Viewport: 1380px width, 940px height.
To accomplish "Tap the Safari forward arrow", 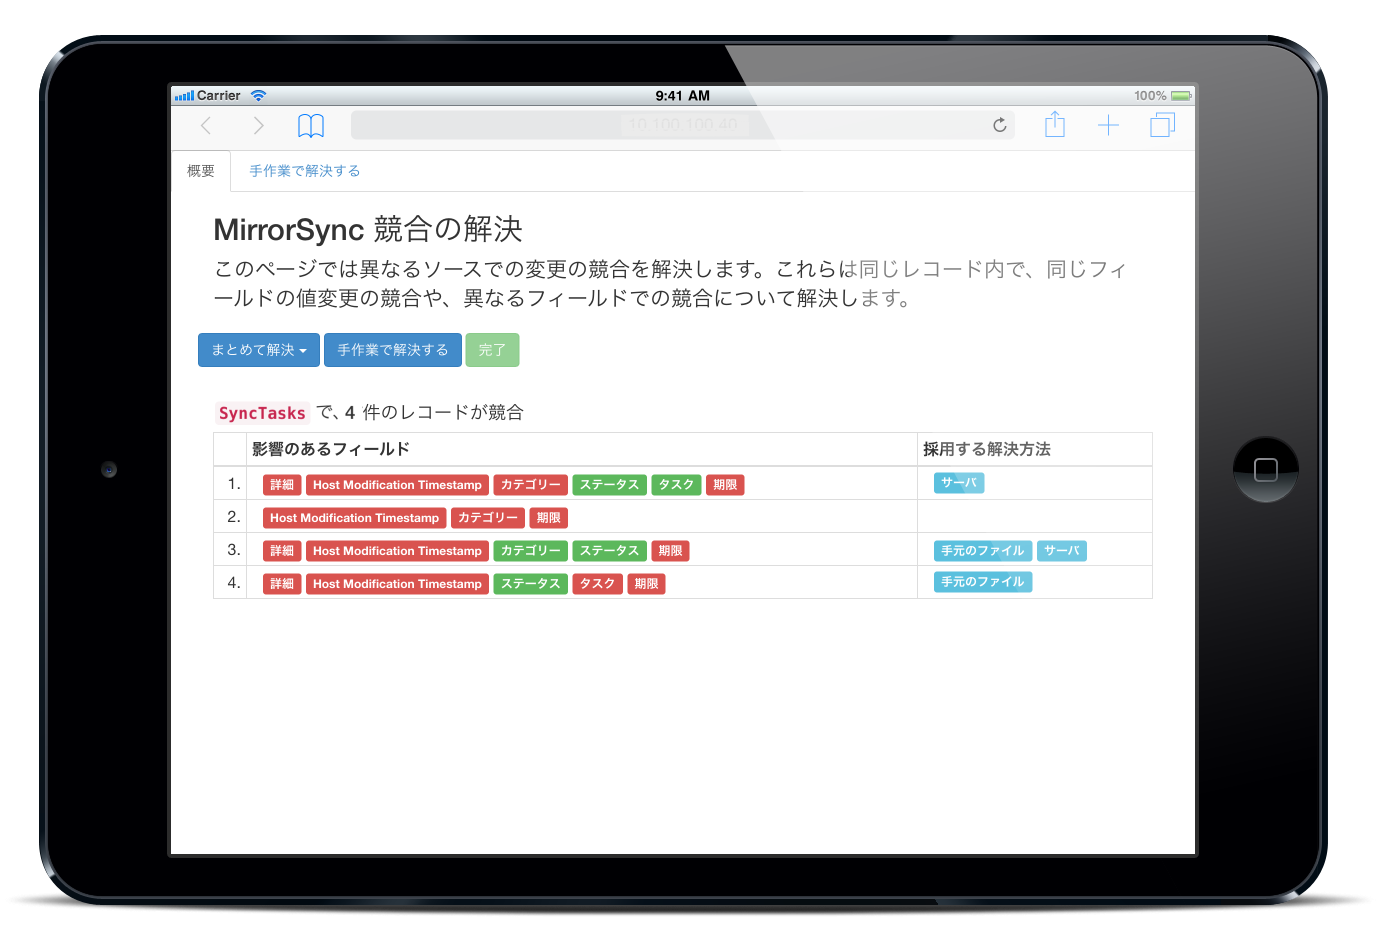I will coord(258,125).
